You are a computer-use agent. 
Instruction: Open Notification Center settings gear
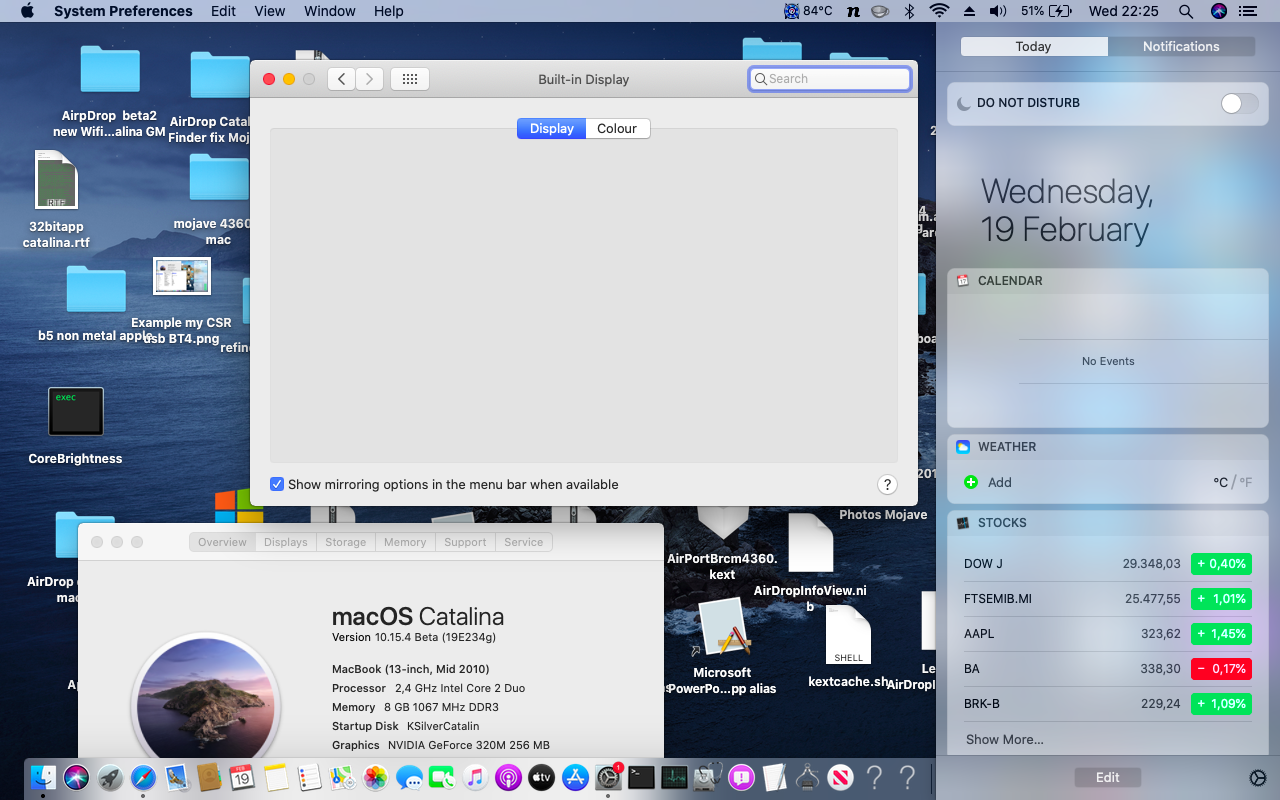tap(1258, 778)
